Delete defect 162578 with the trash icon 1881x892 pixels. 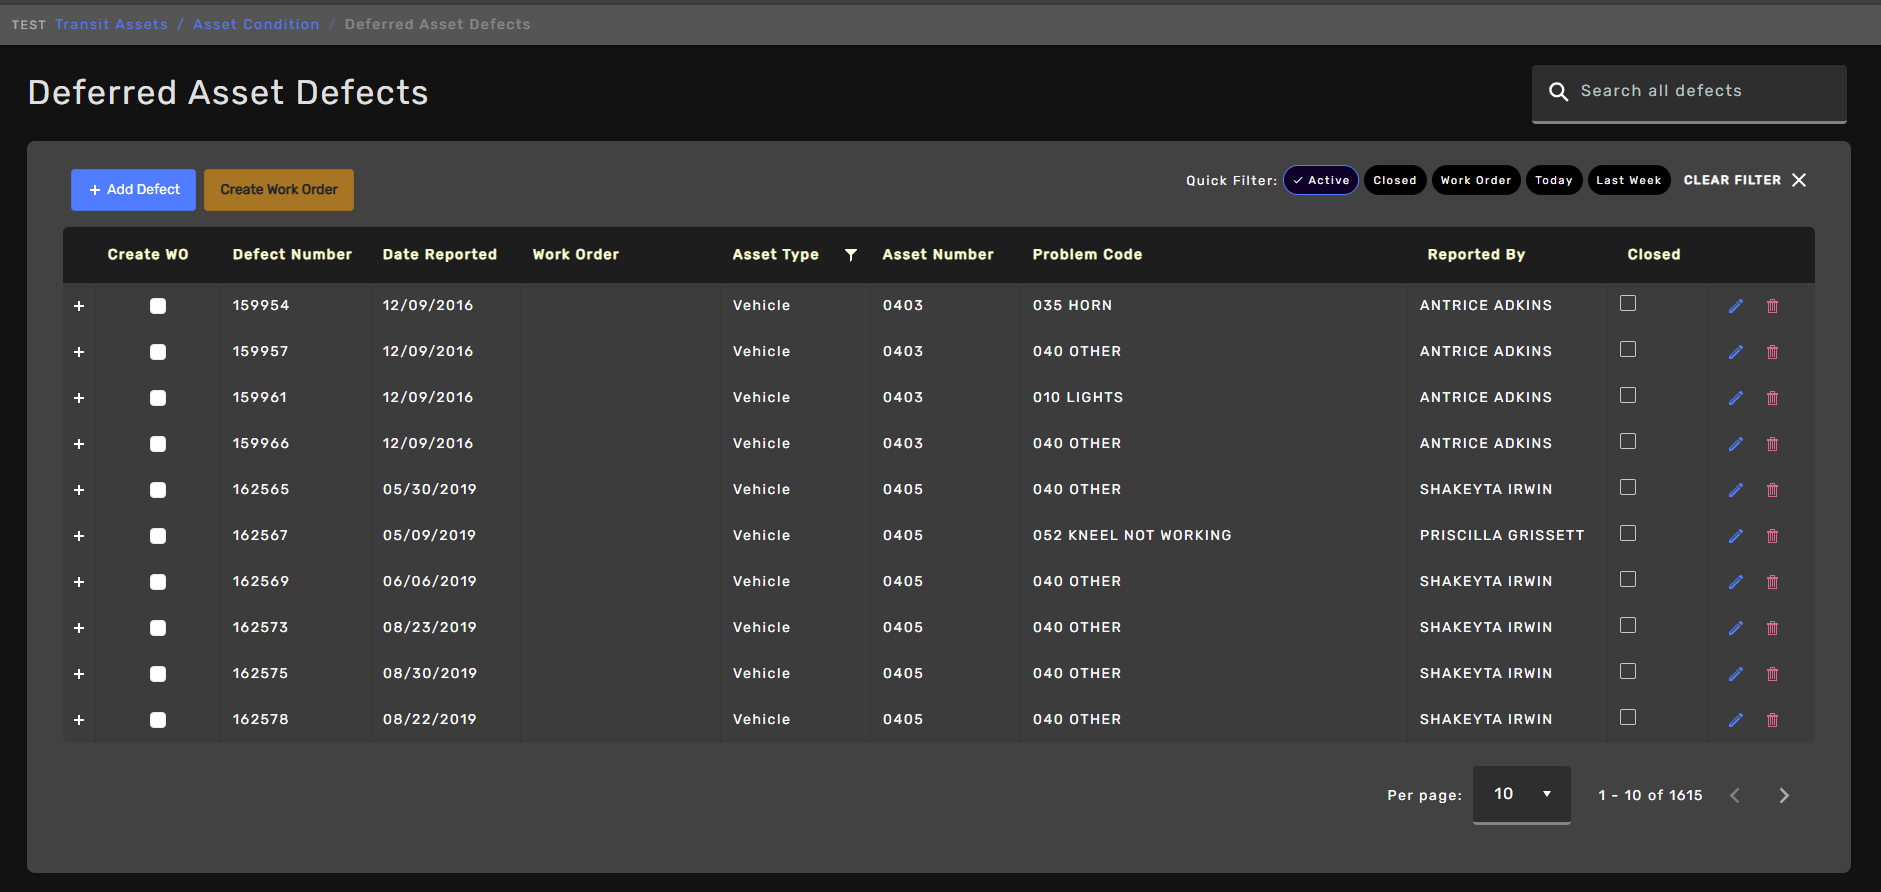(1772, 720)
